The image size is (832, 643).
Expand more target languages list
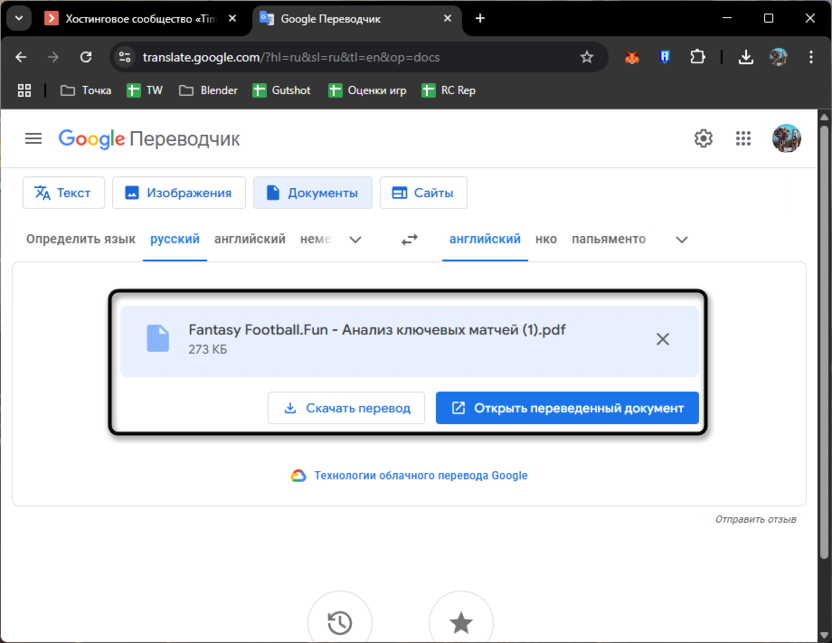(x=681, y=240)
